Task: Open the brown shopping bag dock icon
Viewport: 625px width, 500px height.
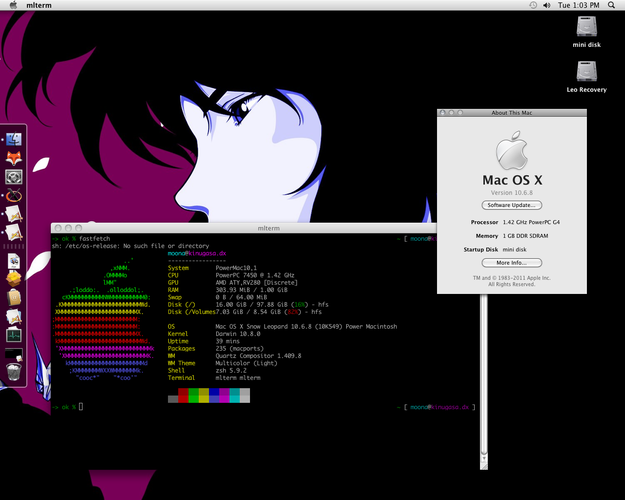Action: click(x=14, y=297)
